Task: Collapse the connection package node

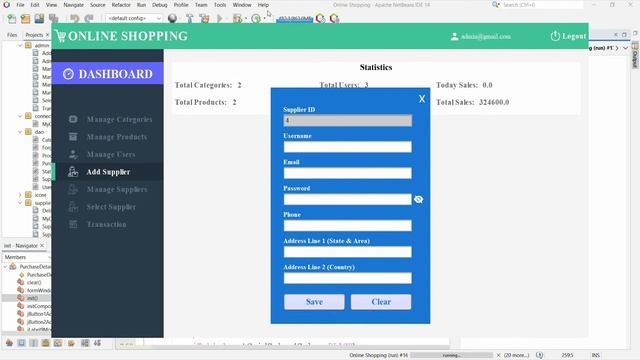Action: [20, 116]
